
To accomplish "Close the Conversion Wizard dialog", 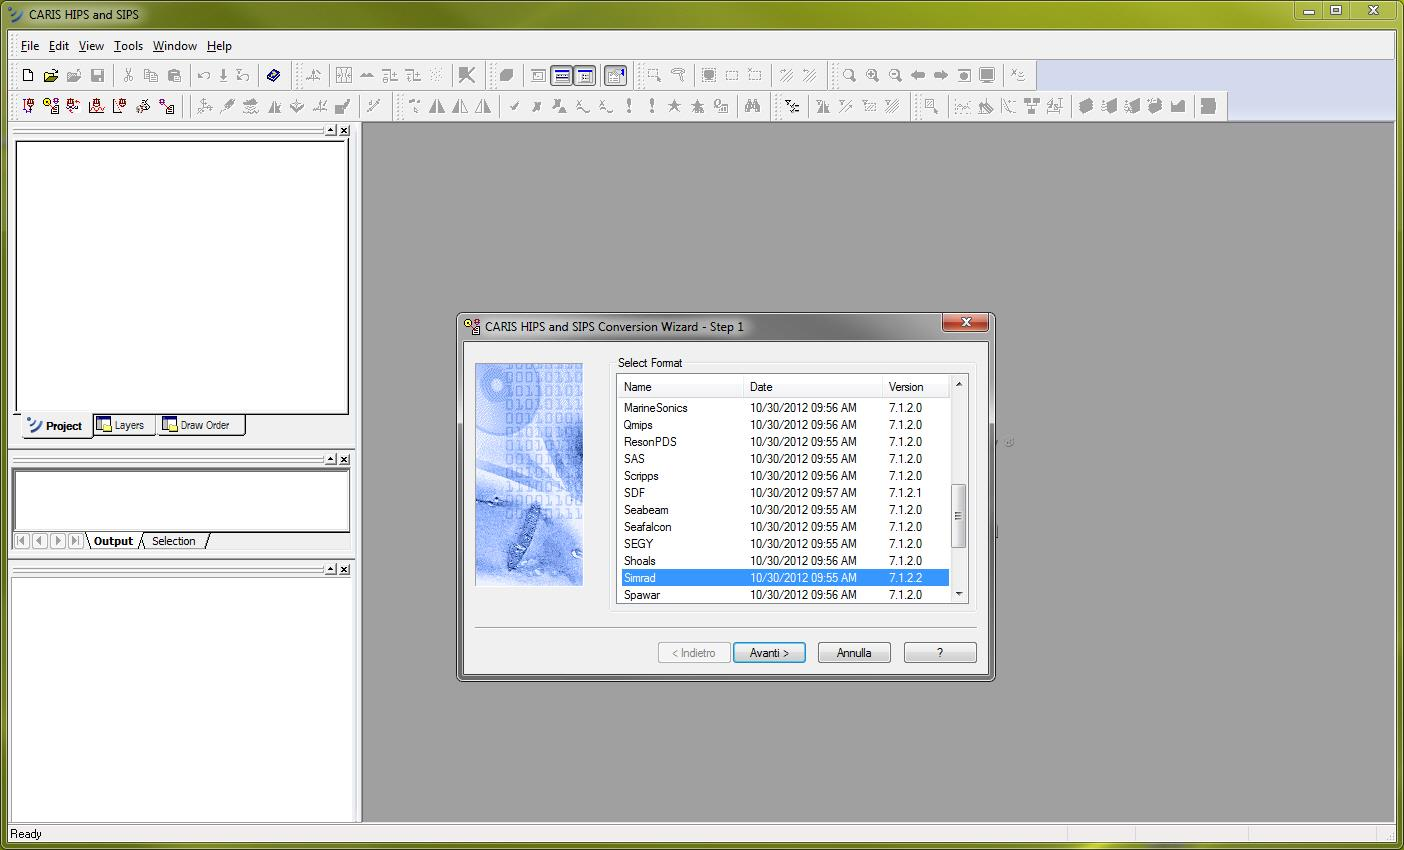I will (965, 322).
